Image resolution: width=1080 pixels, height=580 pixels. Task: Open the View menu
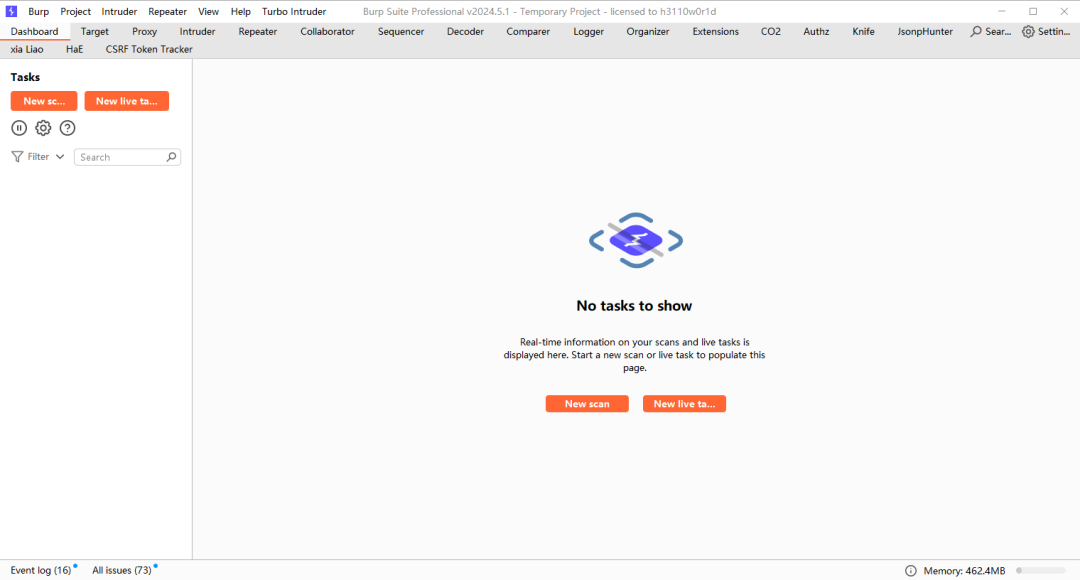coord(208,12)
